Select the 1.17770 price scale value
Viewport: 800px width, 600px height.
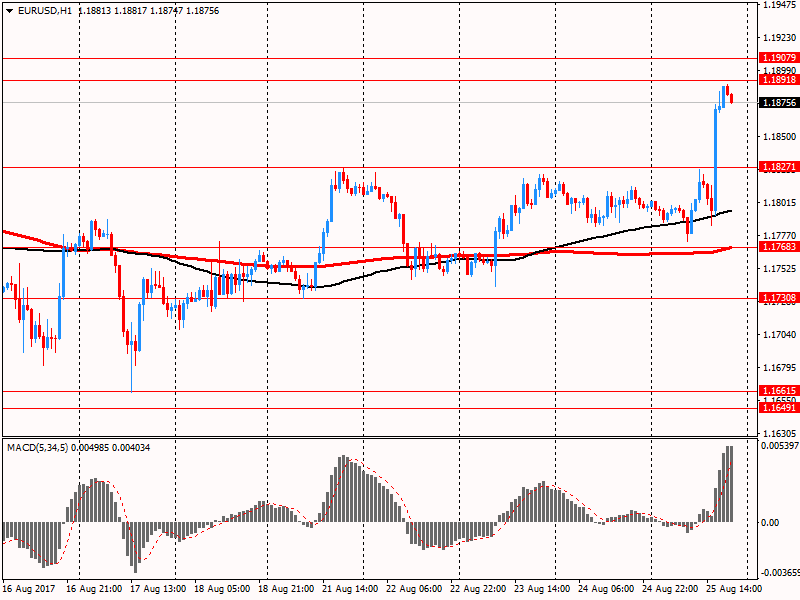(x=780, y=236)
